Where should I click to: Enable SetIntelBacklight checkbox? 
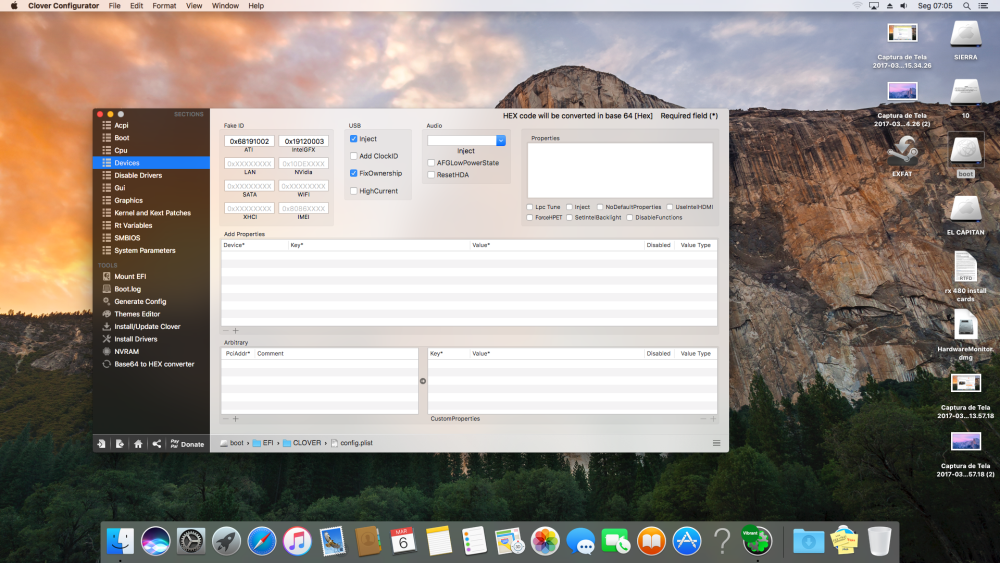pos(570,218)
